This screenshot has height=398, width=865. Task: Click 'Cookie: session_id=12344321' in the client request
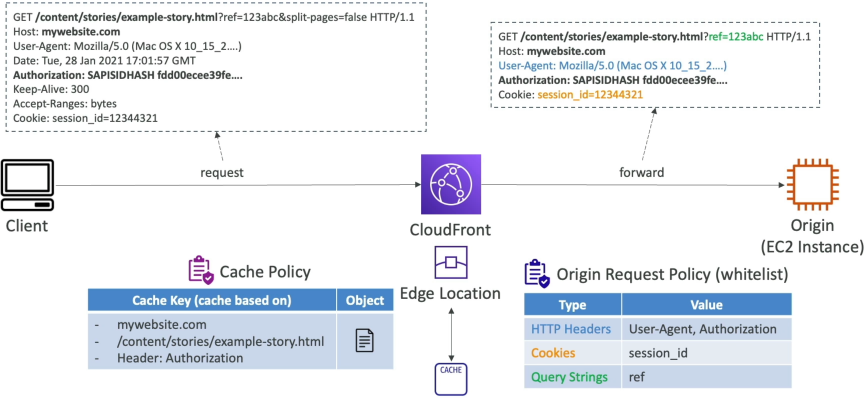pyautogui.click(x=86, y=118)
